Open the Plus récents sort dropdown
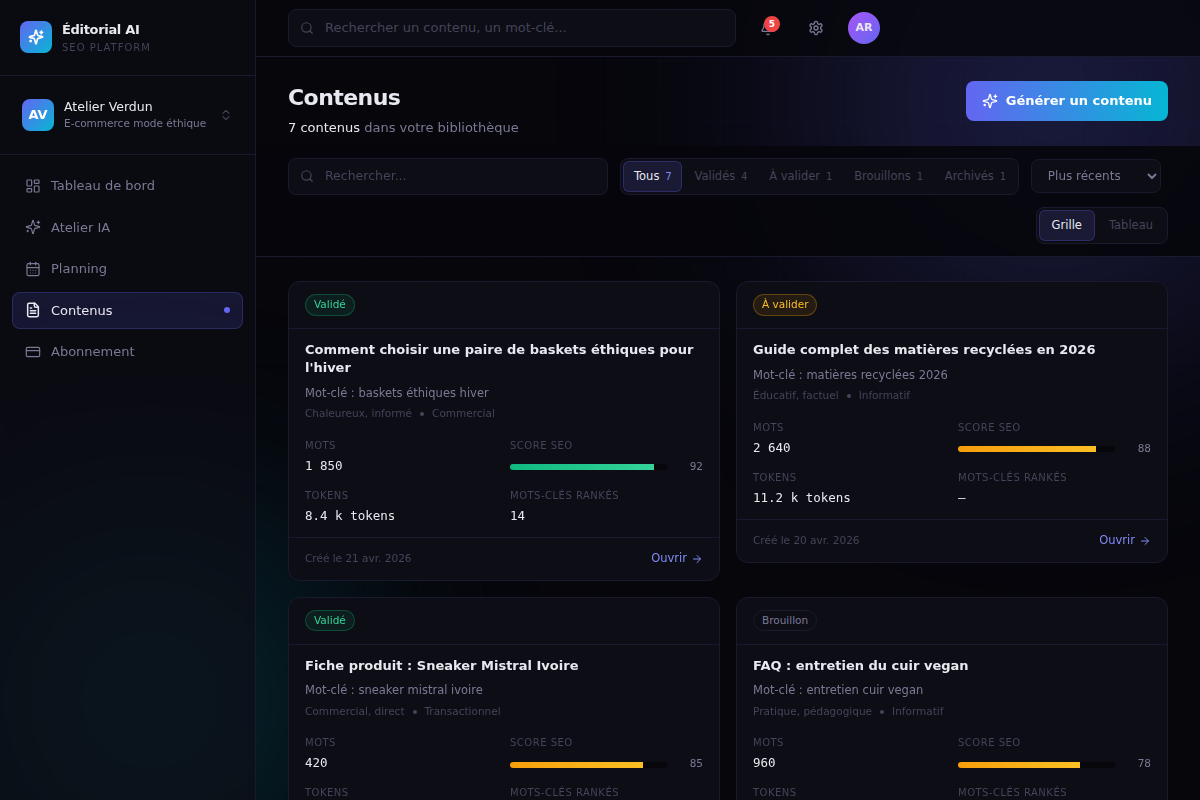The height and width of the screenshot is (800, 1200). pyautogui.click(x=1096, y=176)
